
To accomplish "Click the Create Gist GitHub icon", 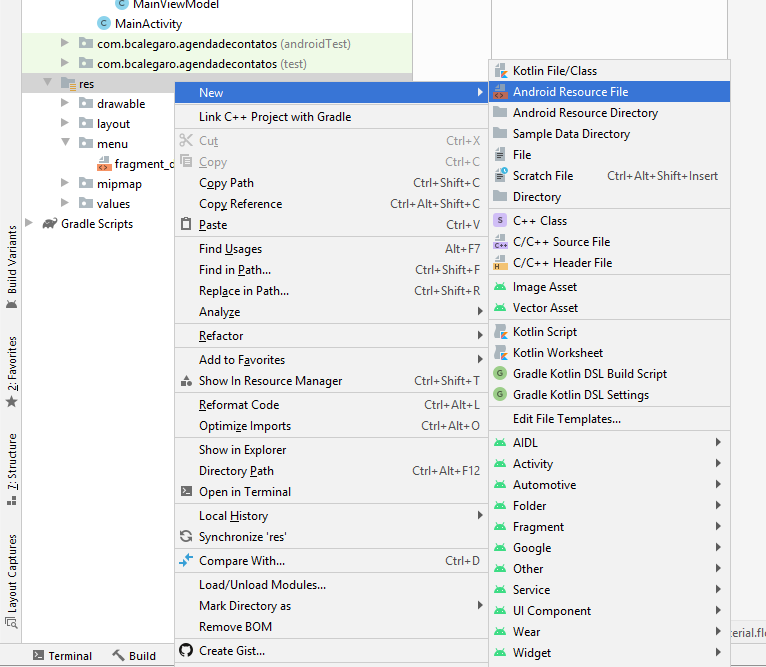I will tap(185, 650).
